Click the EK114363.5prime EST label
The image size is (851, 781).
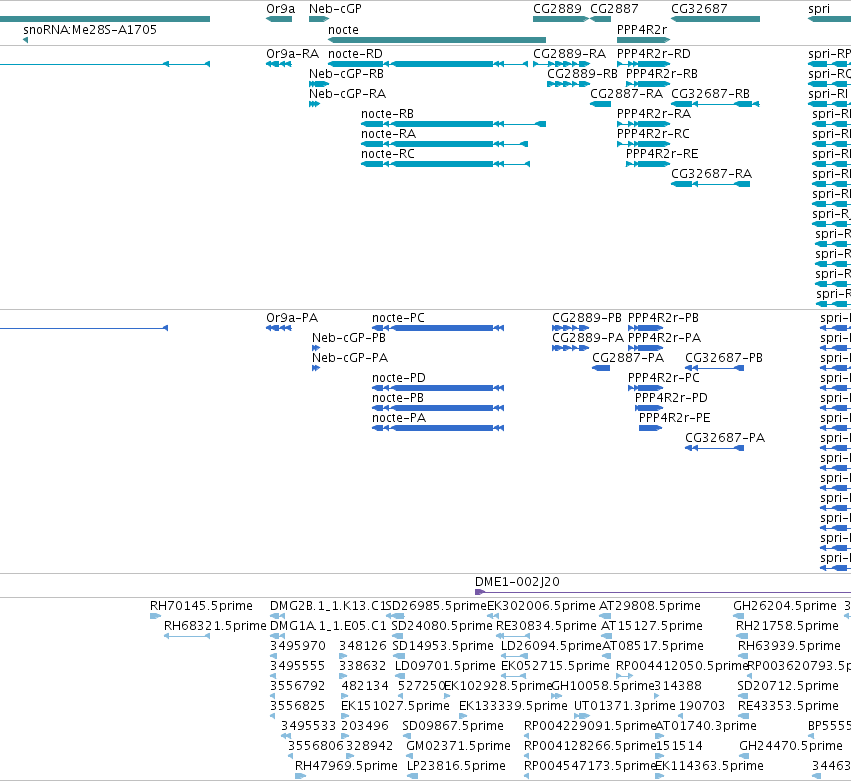[x=709, y=766]
